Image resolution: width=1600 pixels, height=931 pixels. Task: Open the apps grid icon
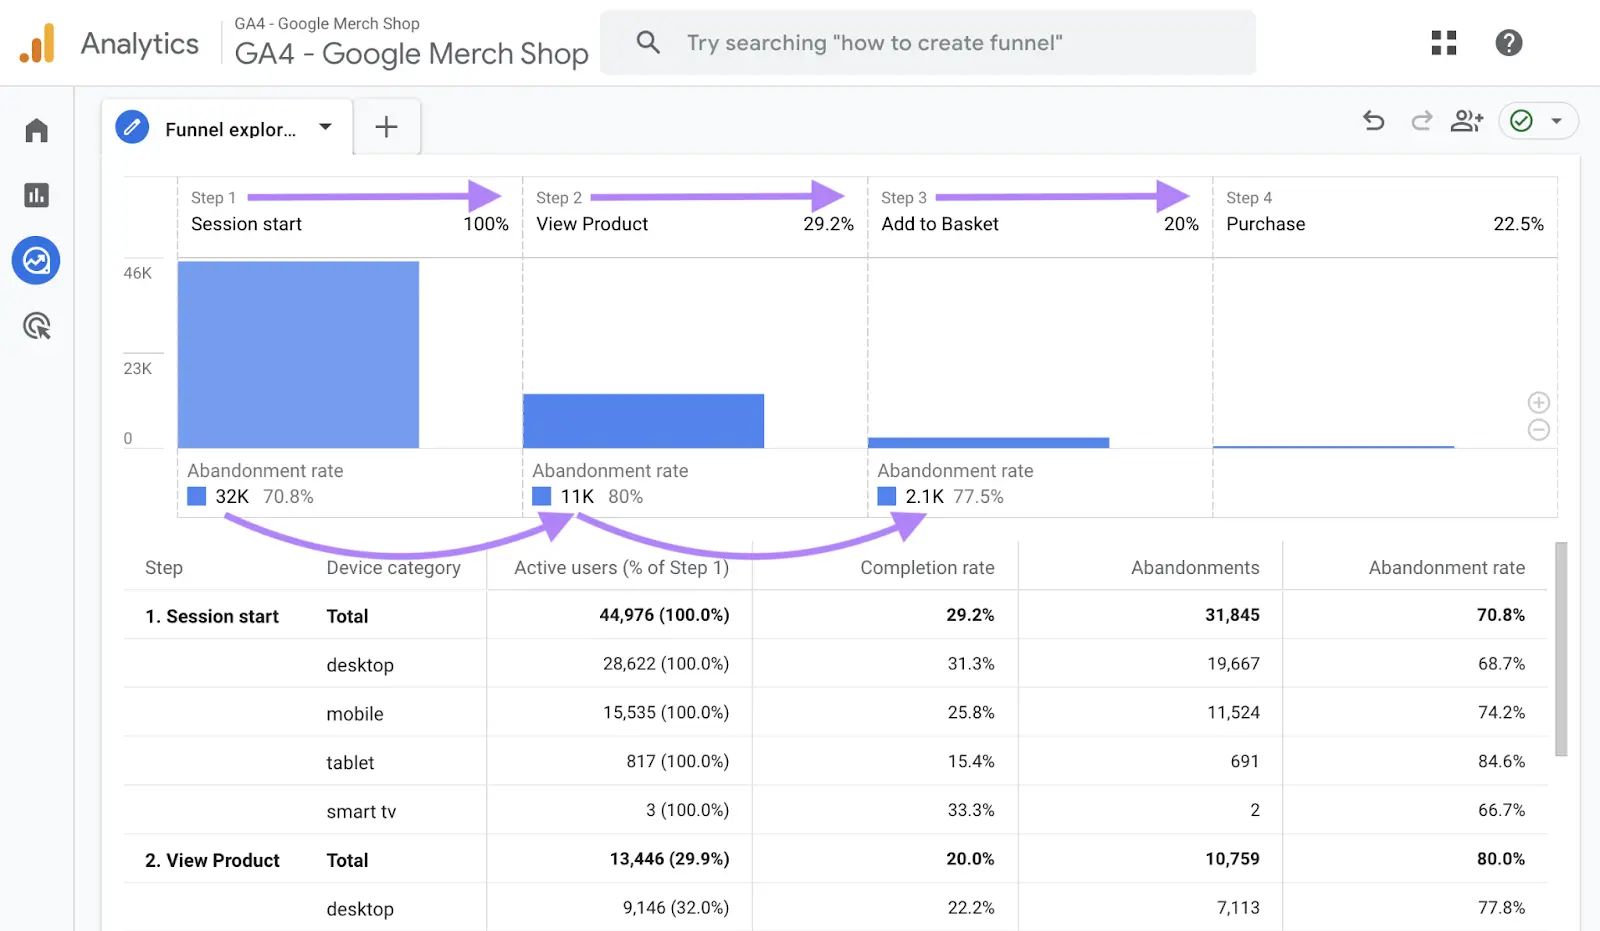point(1443,42)
